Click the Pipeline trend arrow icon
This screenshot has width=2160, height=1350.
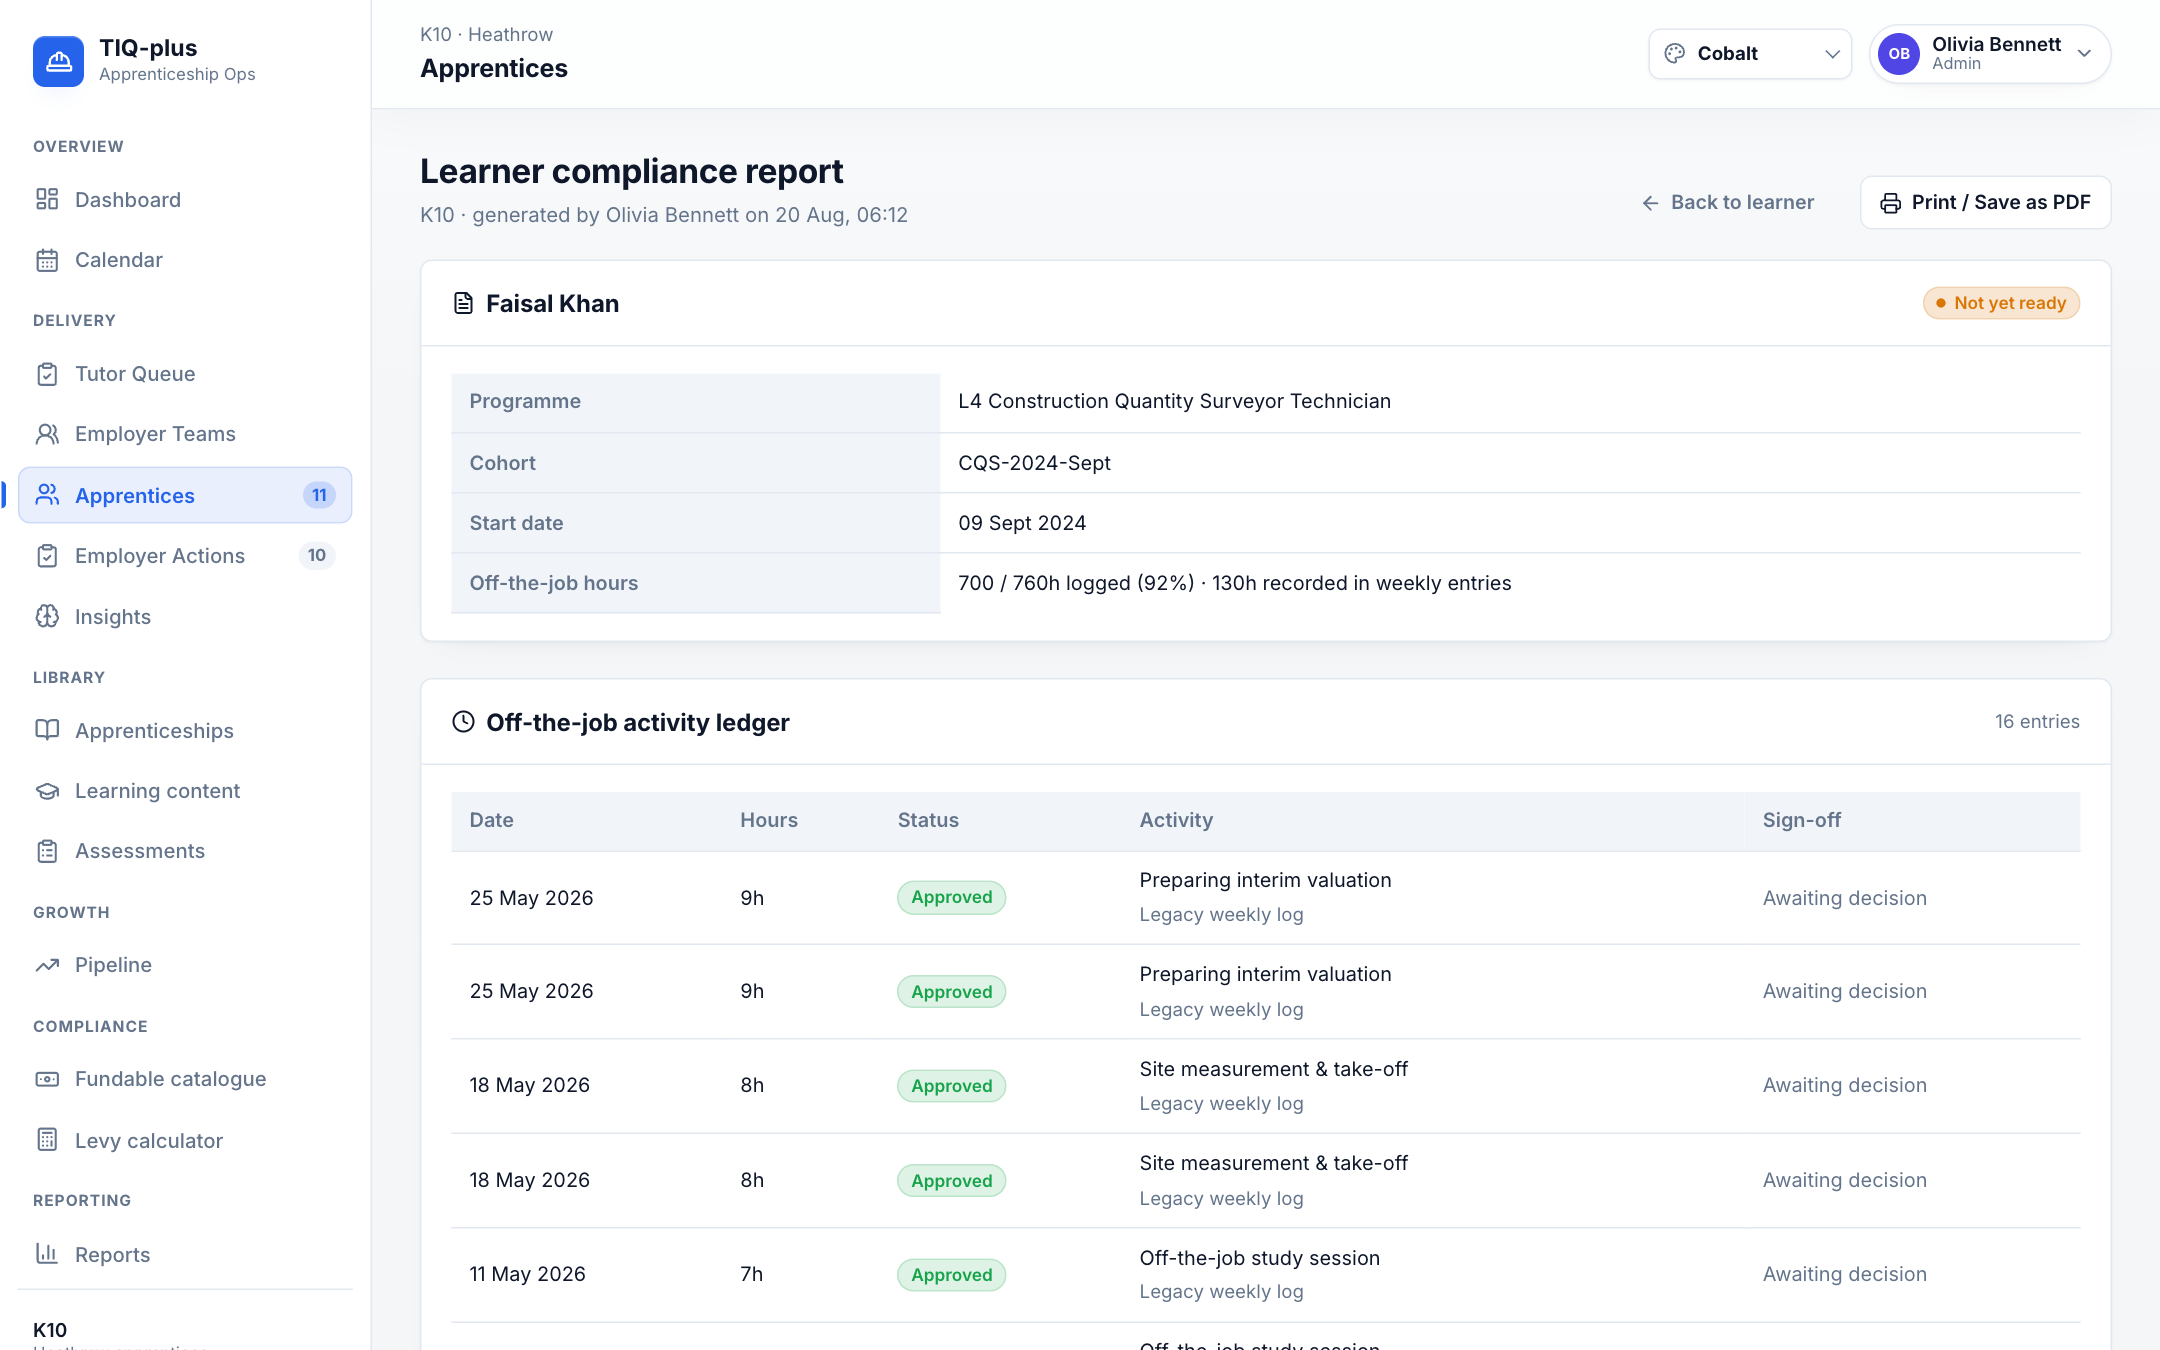coord(47,965)
